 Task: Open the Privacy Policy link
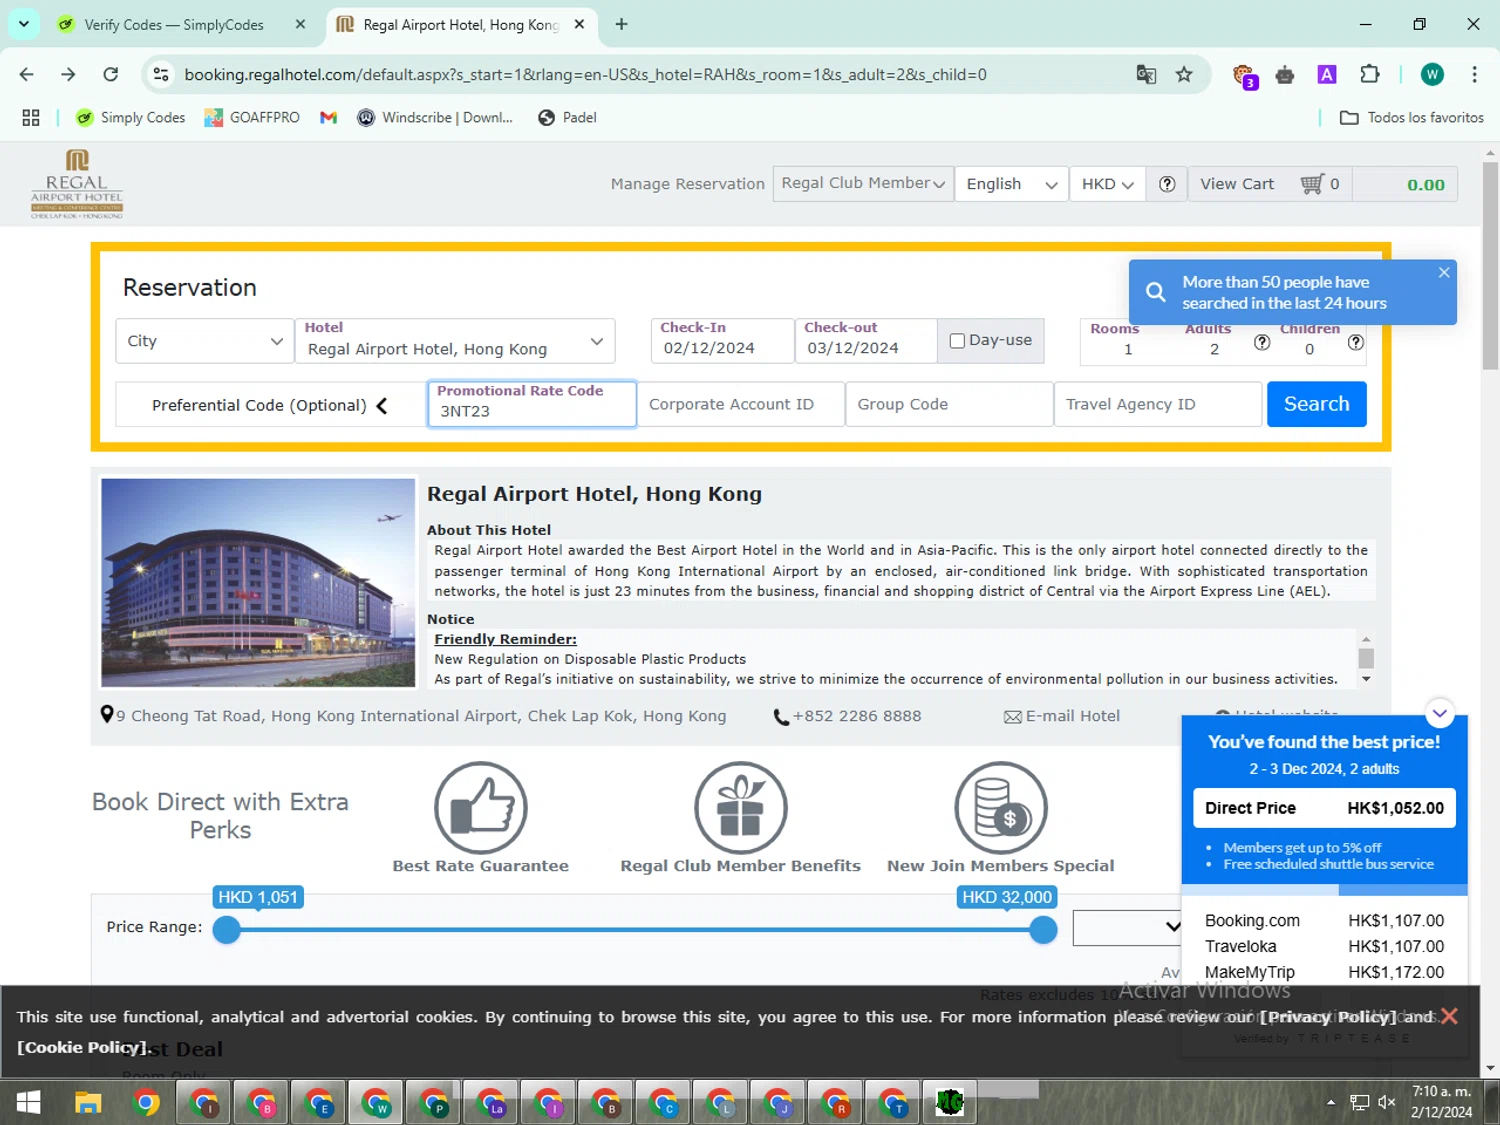click(1327, 1017)
